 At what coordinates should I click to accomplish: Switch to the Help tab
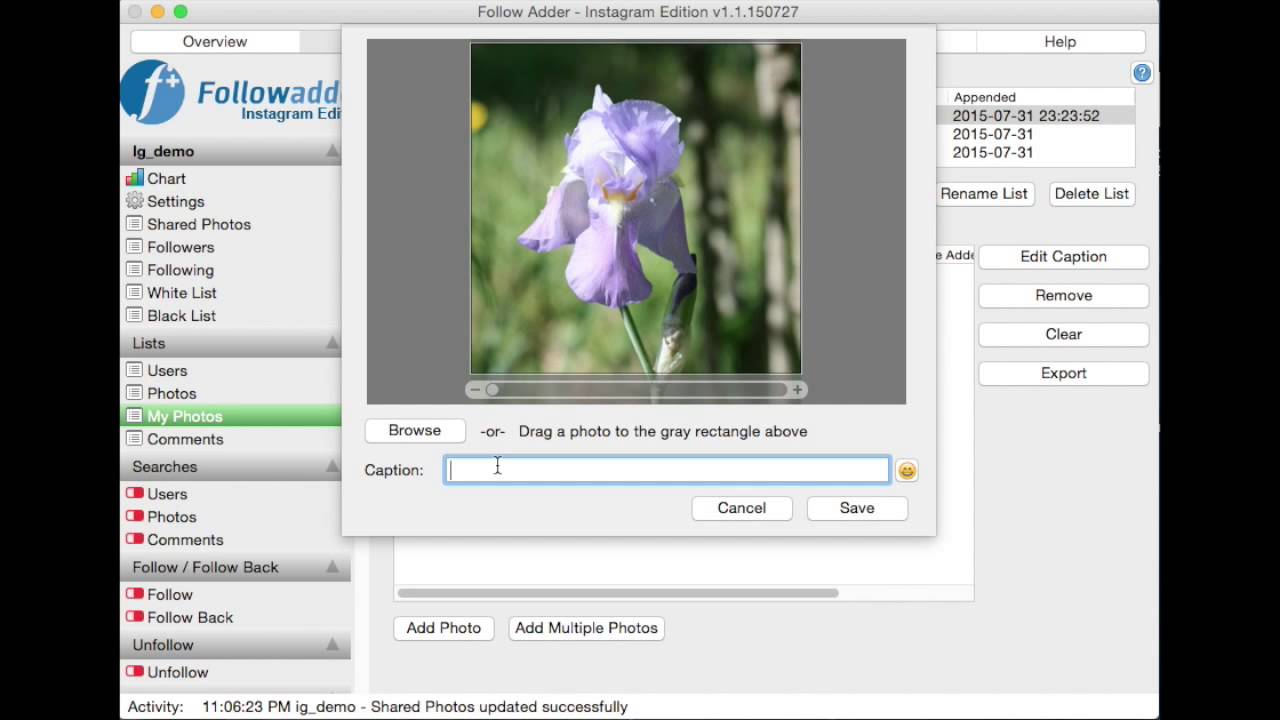[x=1060, y=41]
